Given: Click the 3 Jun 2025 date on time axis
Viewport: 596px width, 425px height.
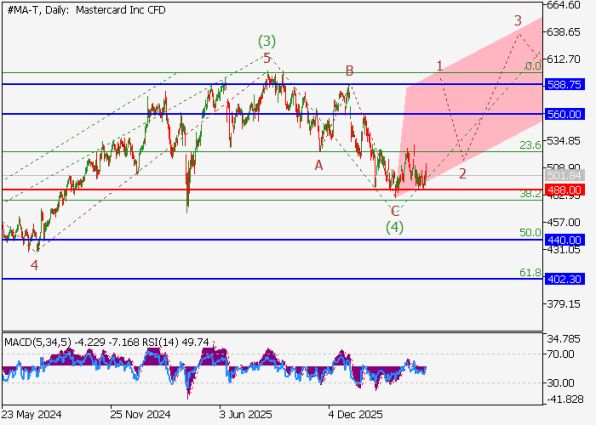Looking at the screenshot, I should tap(246, 414).
